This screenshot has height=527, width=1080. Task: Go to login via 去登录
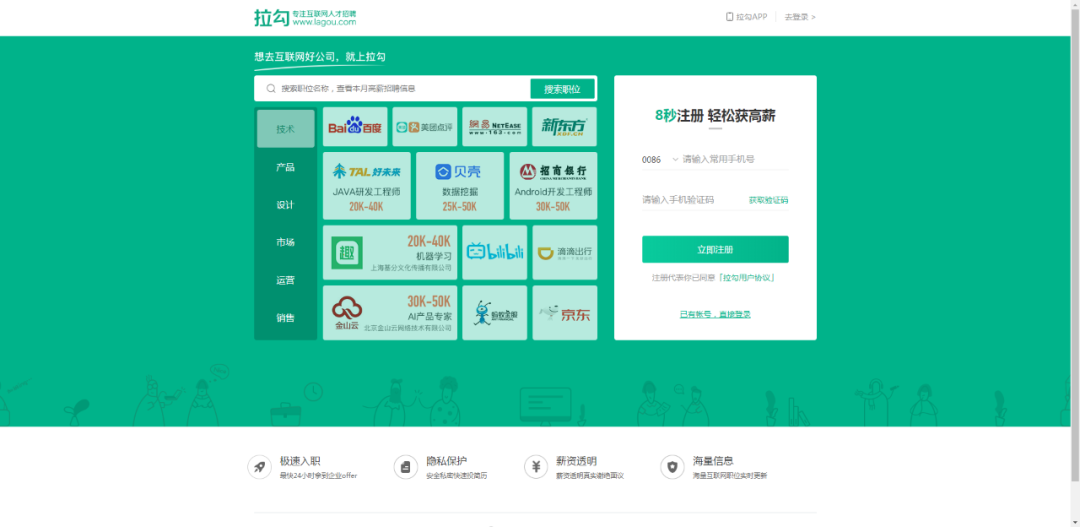coord(800,17)
